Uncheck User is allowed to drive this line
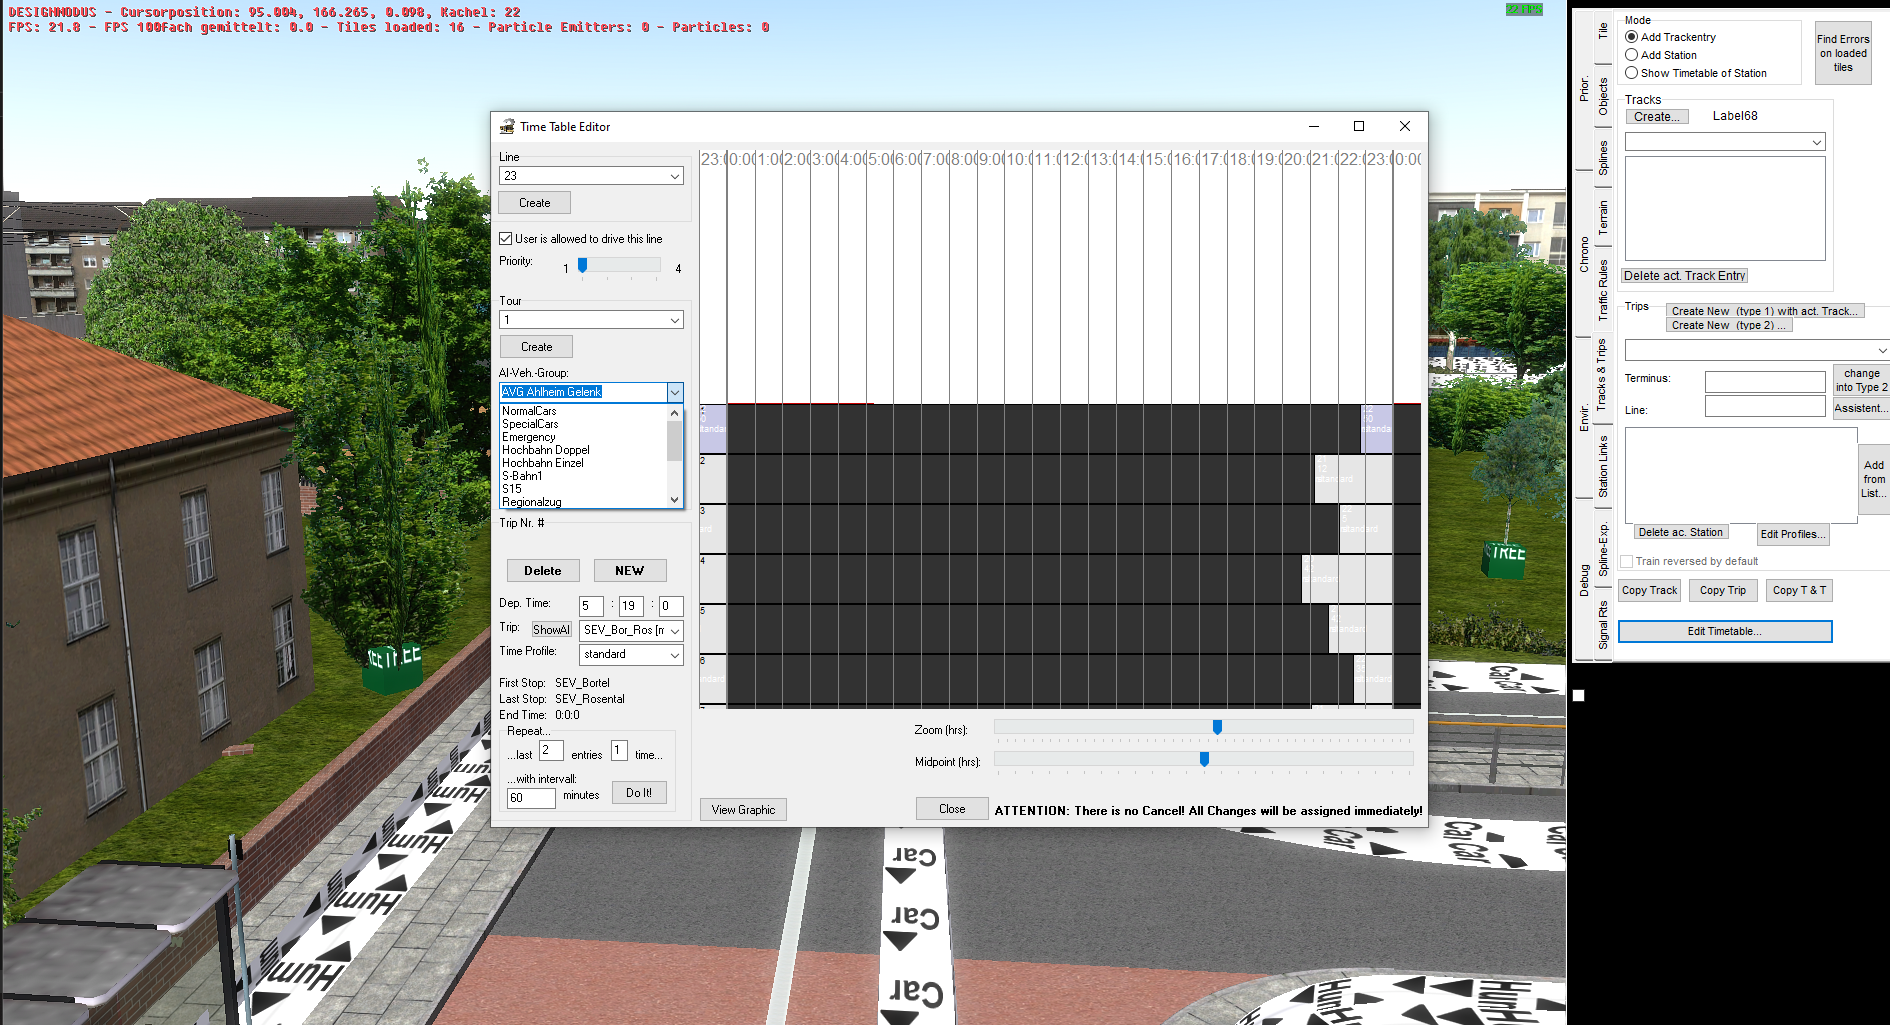 [x=506, y=239]
